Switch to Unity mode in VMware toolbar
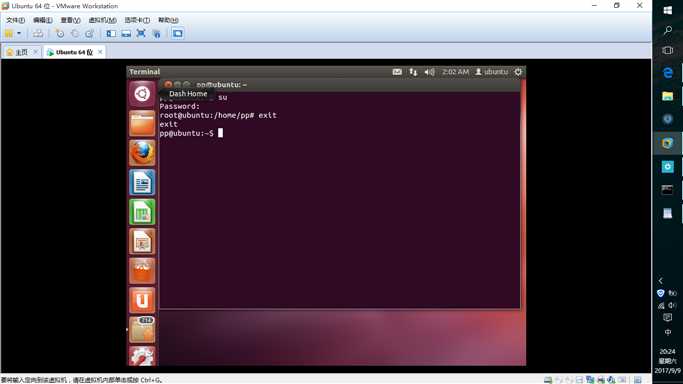Screen dimensions: 683x384 click(x=156, y=34)
